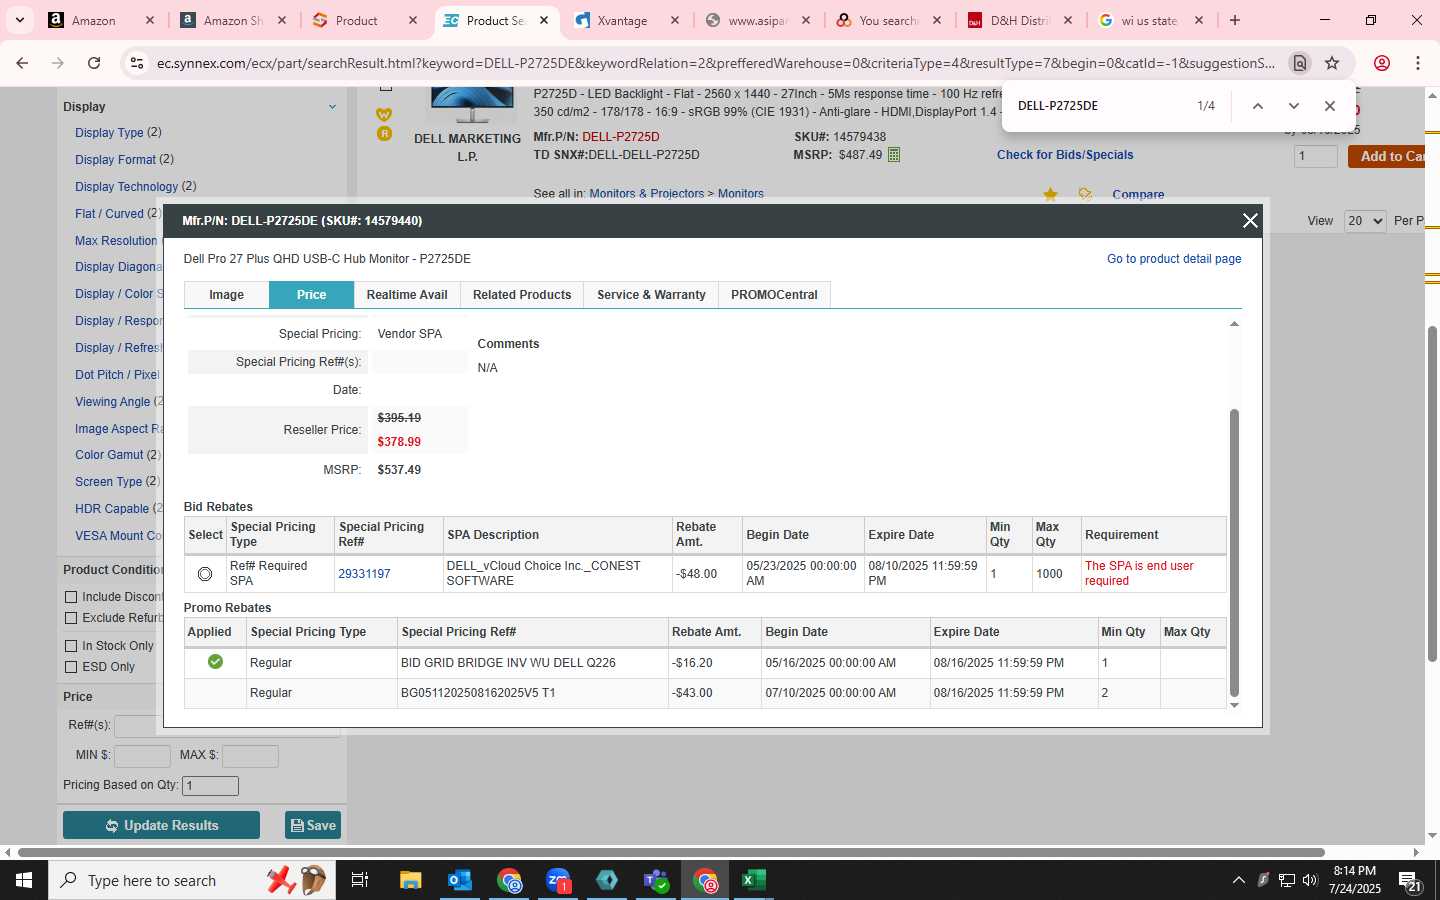Click Pricing Based on Qty field
The height and width of the screenshot is (900, 1440).
(x=210, y=786)
